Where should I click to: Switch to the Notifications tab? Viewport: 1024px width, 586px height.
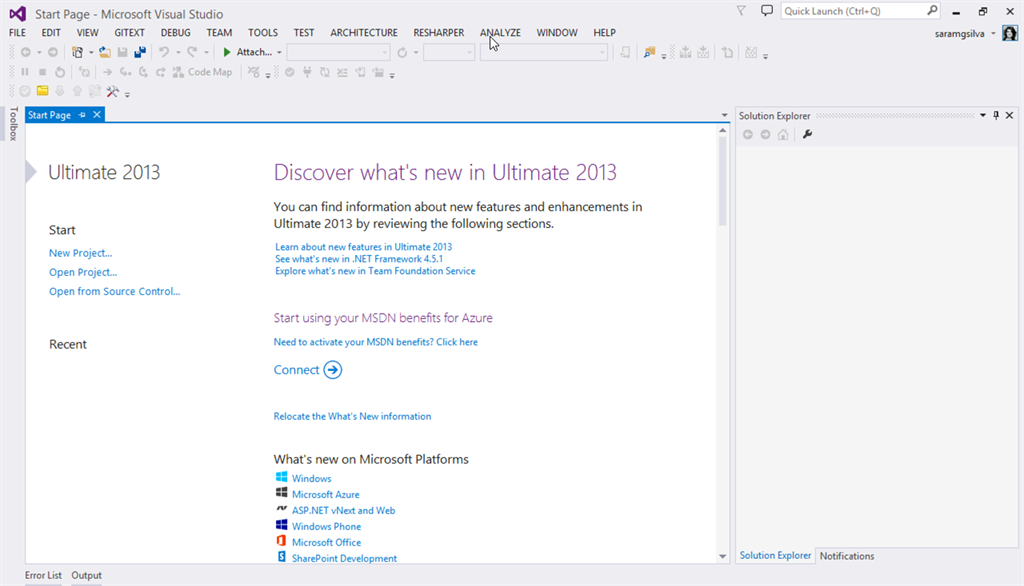coord(847,556)
